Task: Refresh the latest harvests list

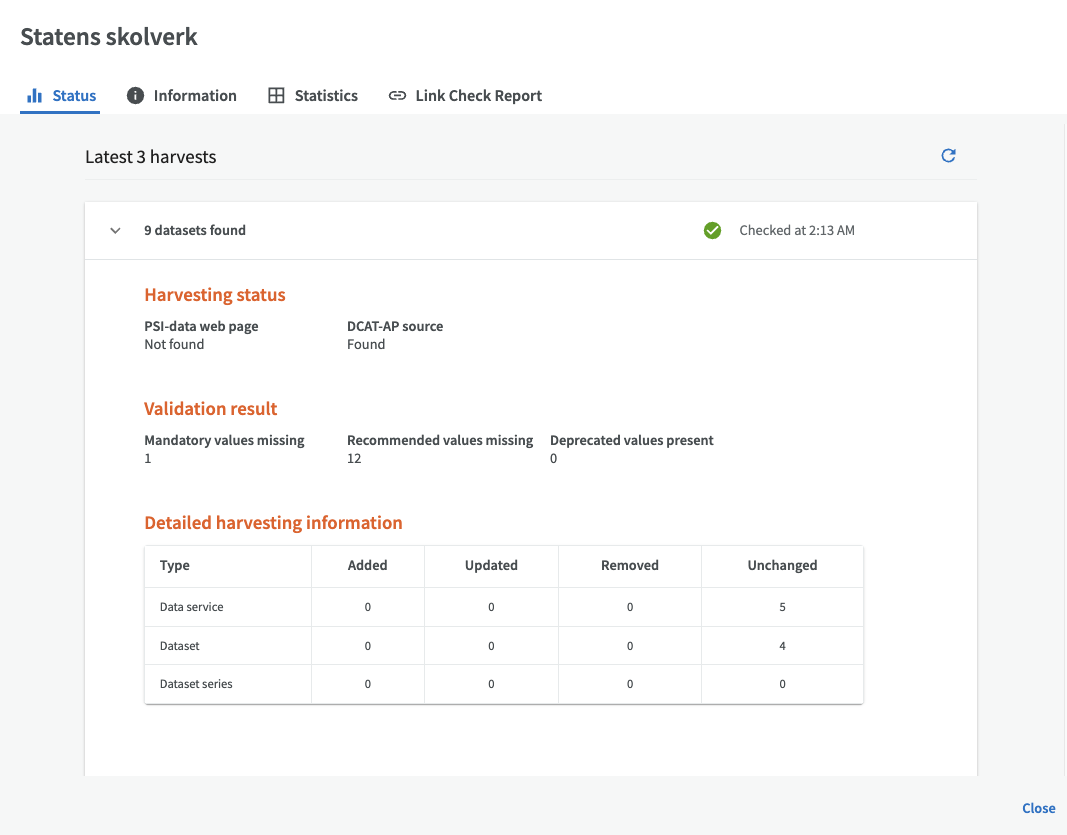Action: pyautogui.click(x=948, y=156)
